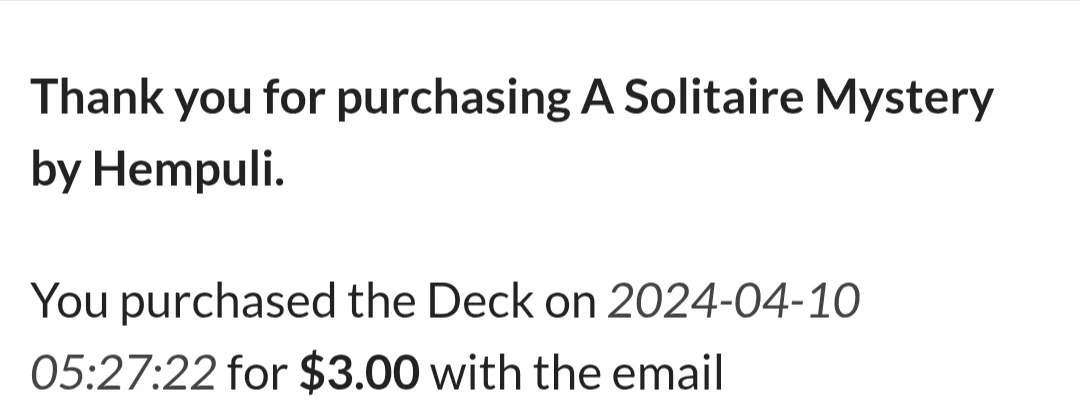
Task: Click the word "You" starting the purchase line
Action: tap(70, 303)
